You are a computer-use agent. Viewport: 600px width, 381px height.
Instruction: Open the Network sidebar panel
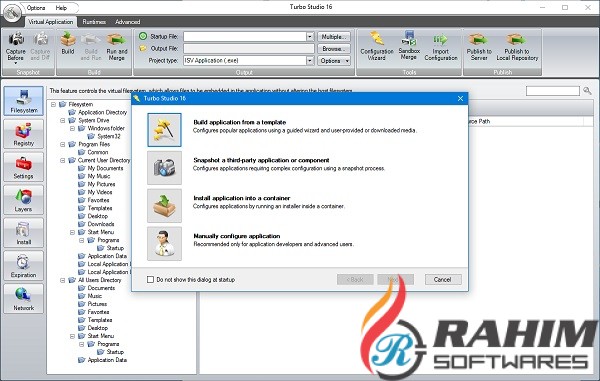pos(24,298)
